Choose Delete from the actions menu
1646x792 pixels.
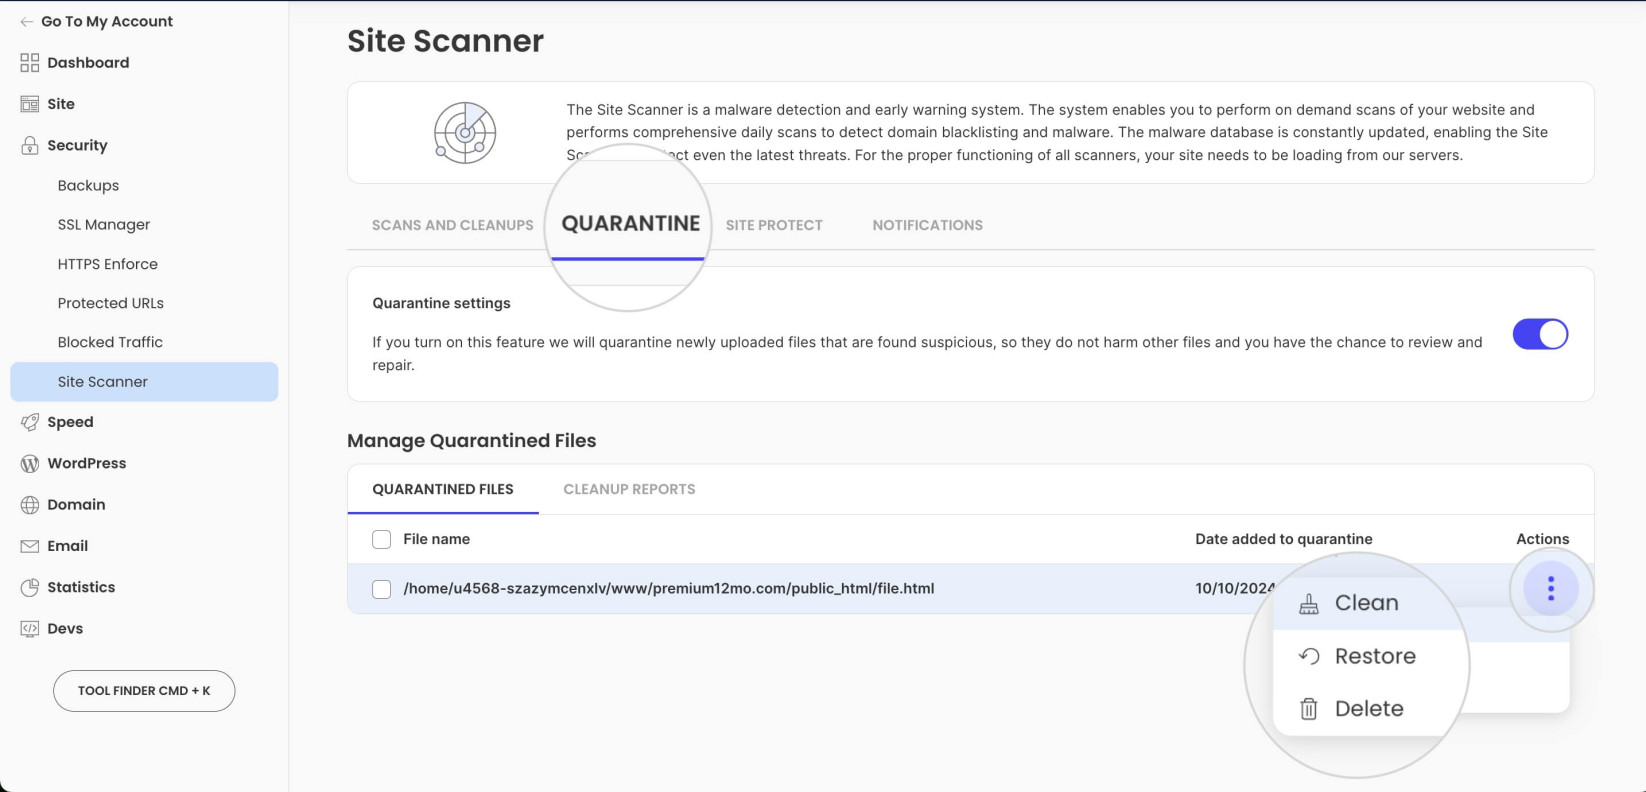click(x=1369, y=709)
